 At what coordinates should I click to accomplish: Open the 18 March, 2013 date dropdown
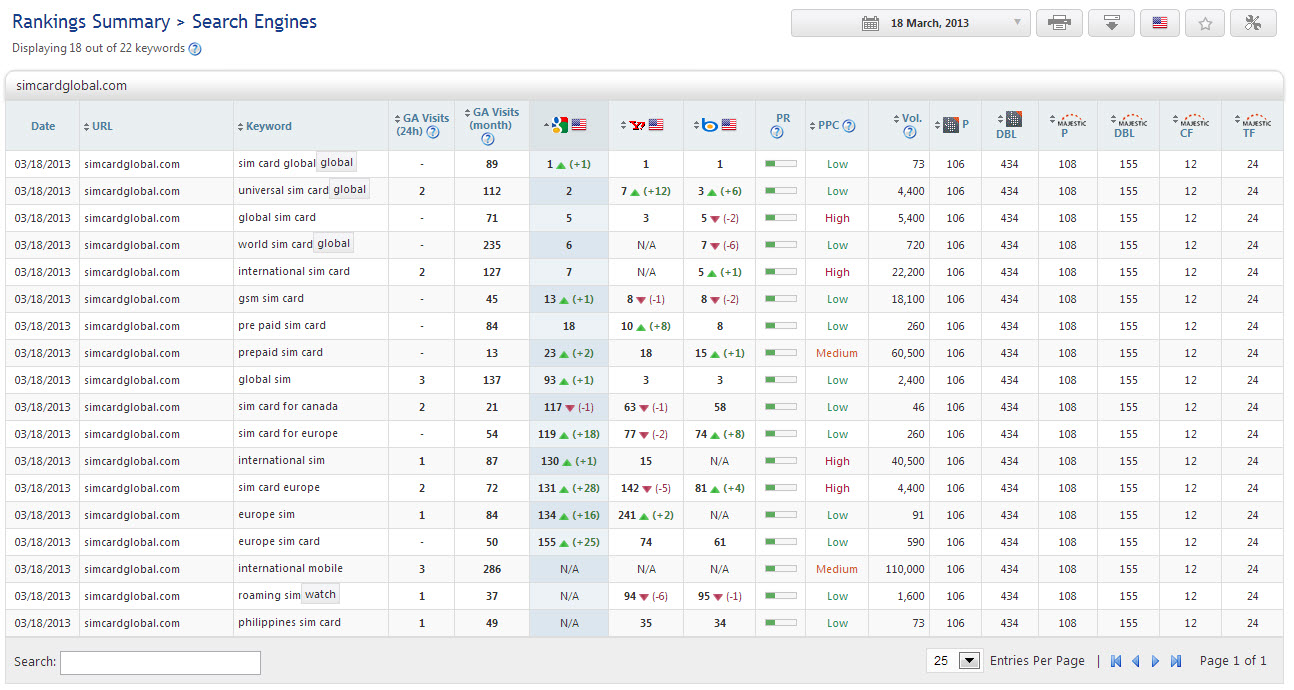click(910, 23)
